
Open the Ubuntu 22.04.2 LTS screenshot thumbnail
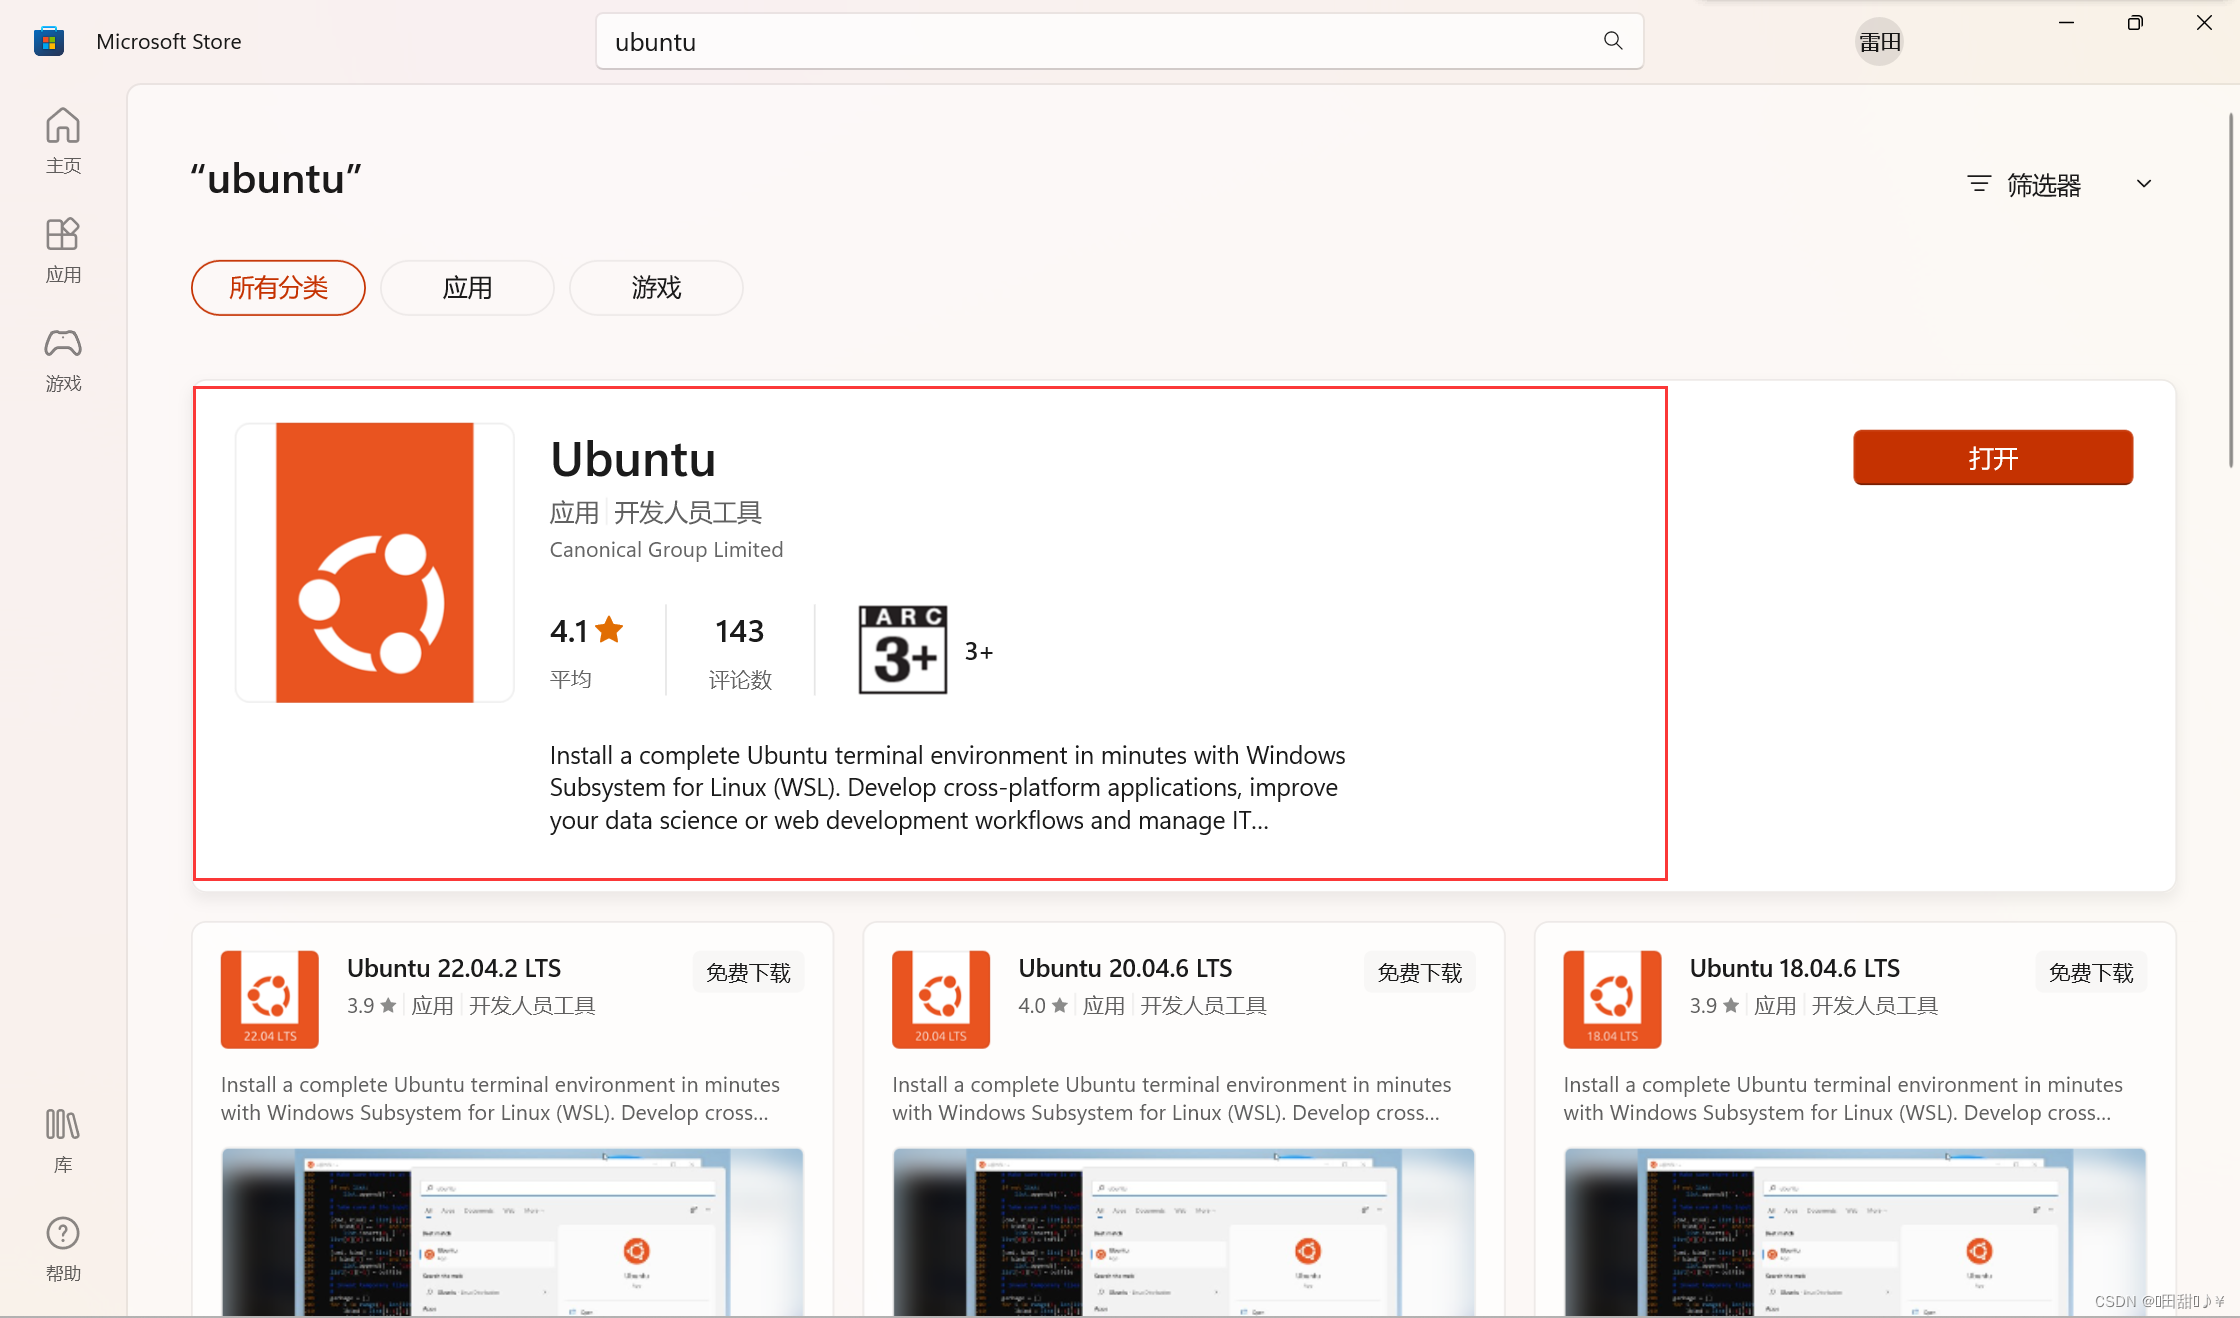pos(512,1232)
